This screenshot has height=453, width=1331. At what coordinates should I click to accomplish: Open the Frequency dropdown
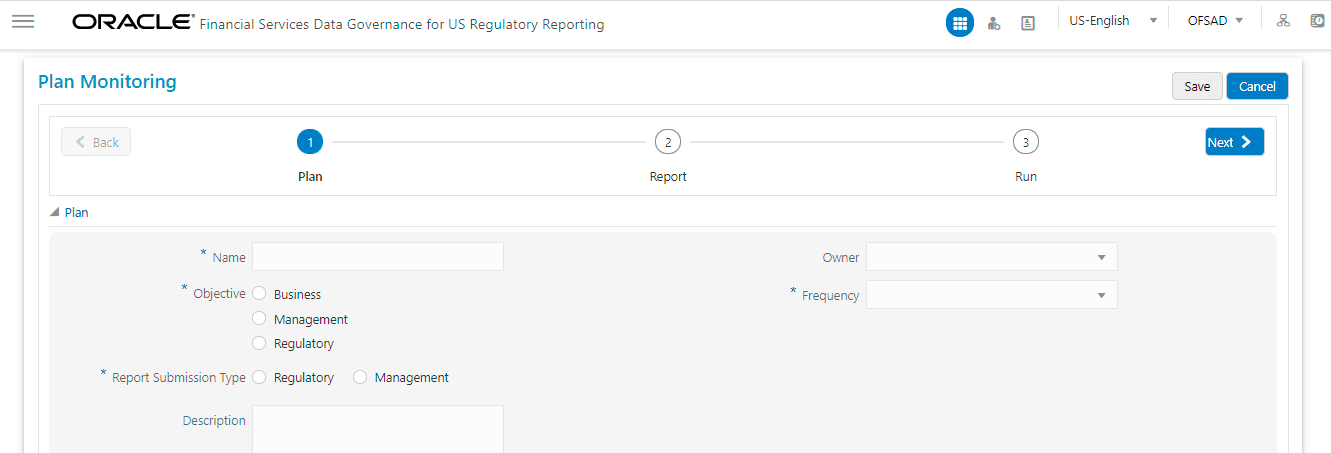pyautogui.click(x=992, y=295)
